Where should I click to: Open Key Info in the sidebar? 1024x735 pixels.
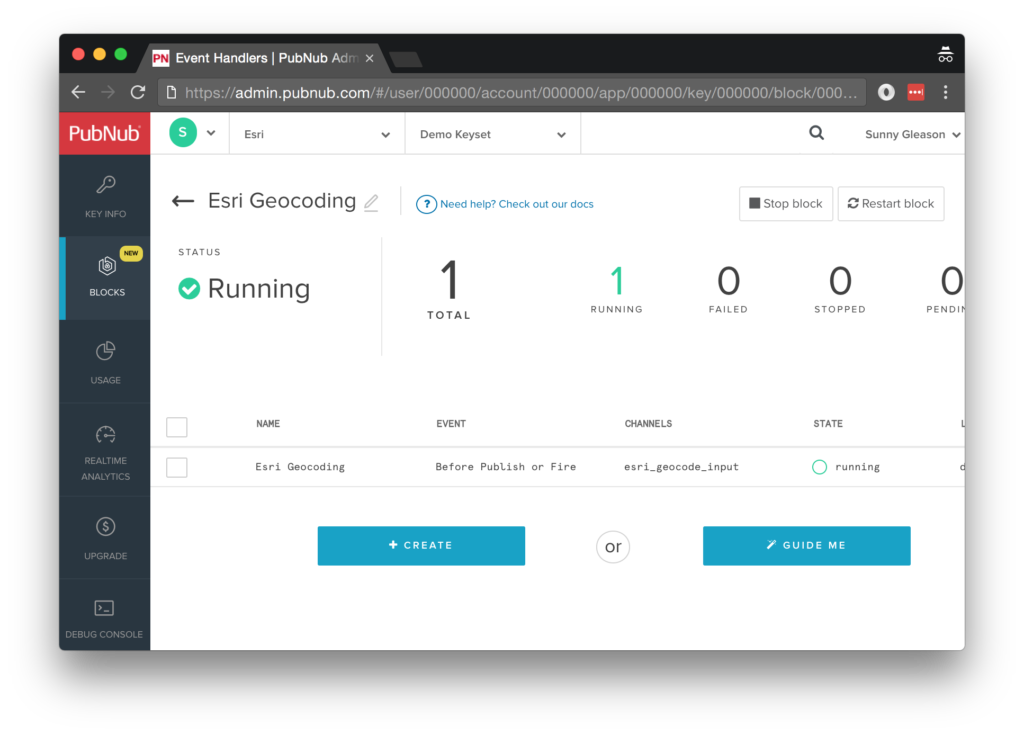(105, 196)
